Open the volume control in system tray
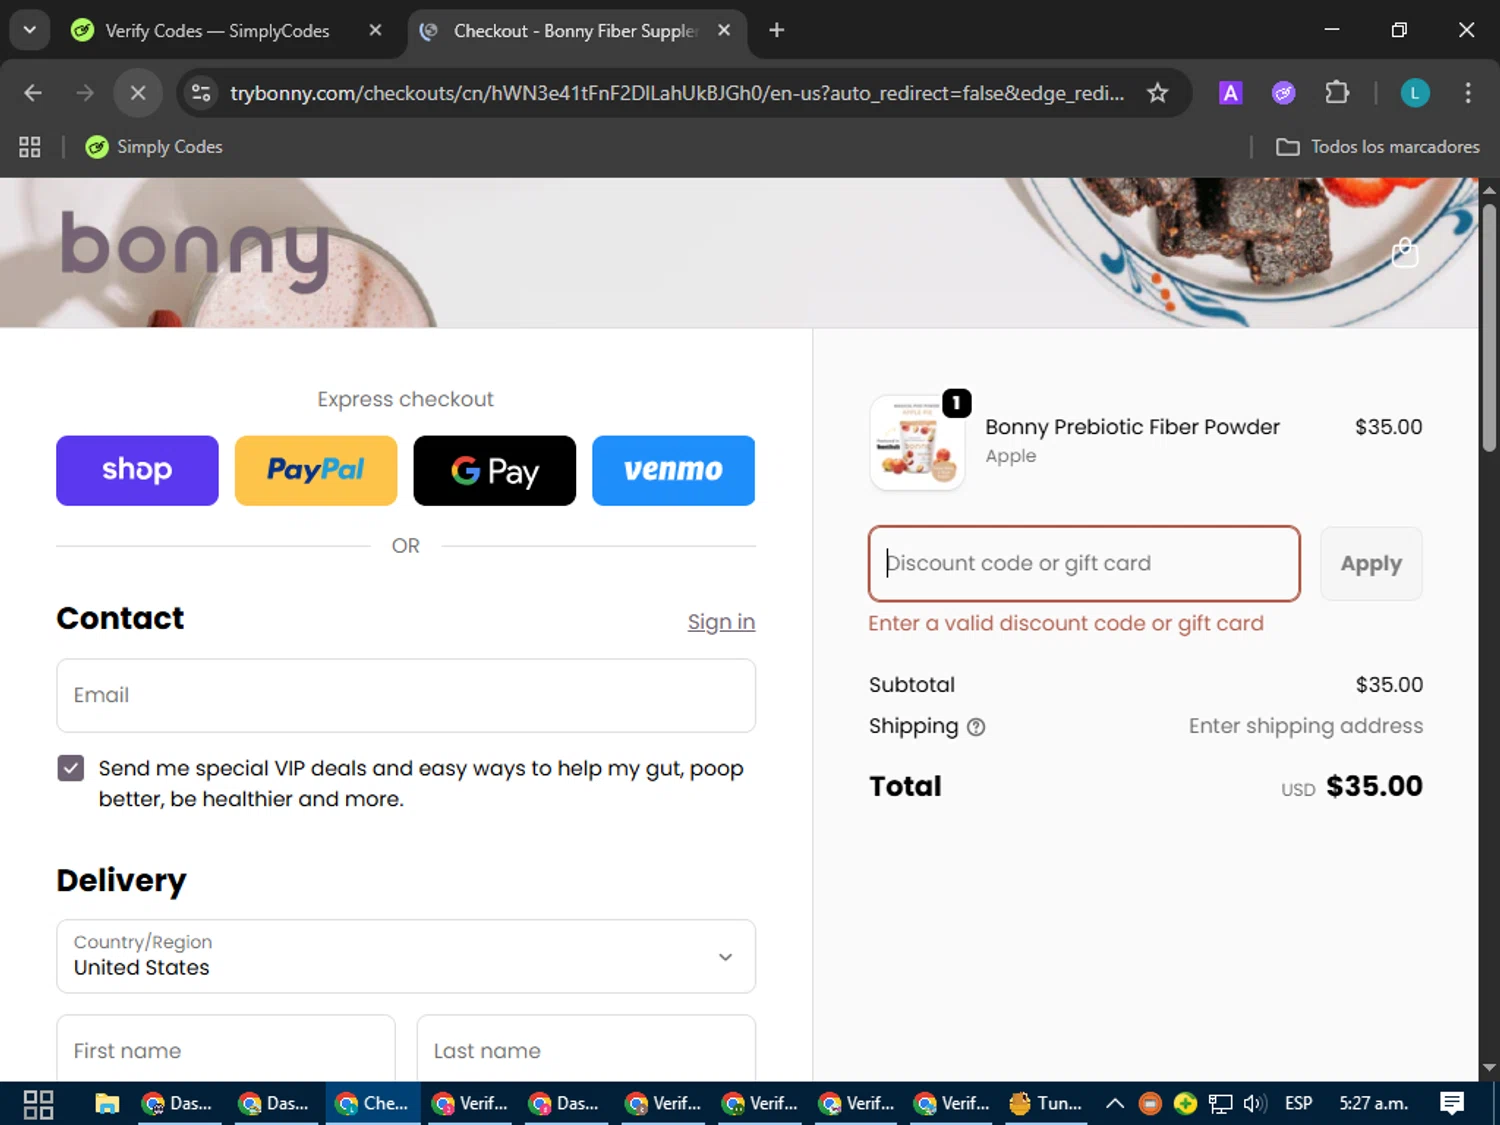1500x1125 pixels. pyautogui.click(x=1255, y=1104)
